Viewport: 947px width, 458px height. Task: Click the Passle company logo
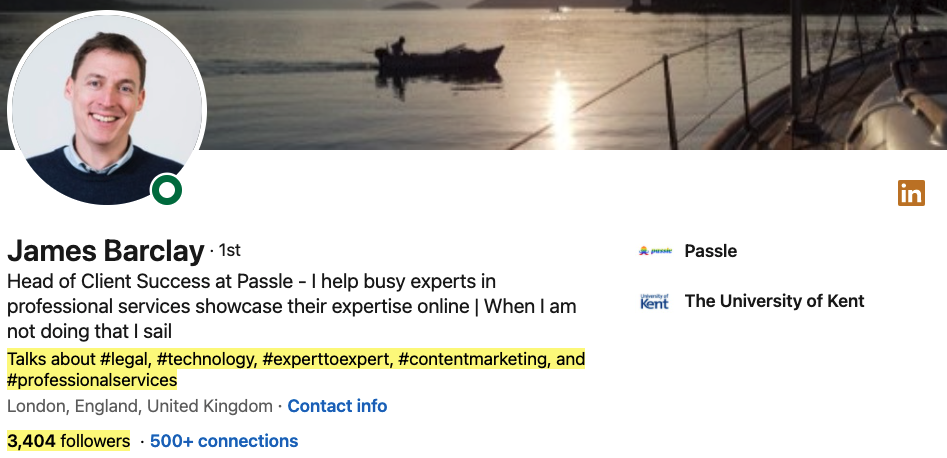click(655, 251)
